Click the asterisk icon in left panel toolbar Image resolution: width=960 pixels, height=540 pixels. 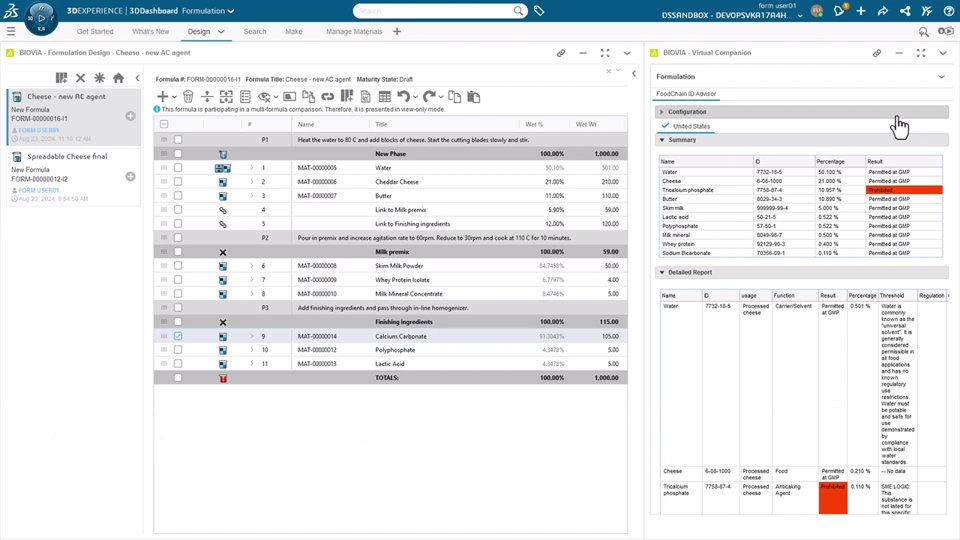coord(99,78)
